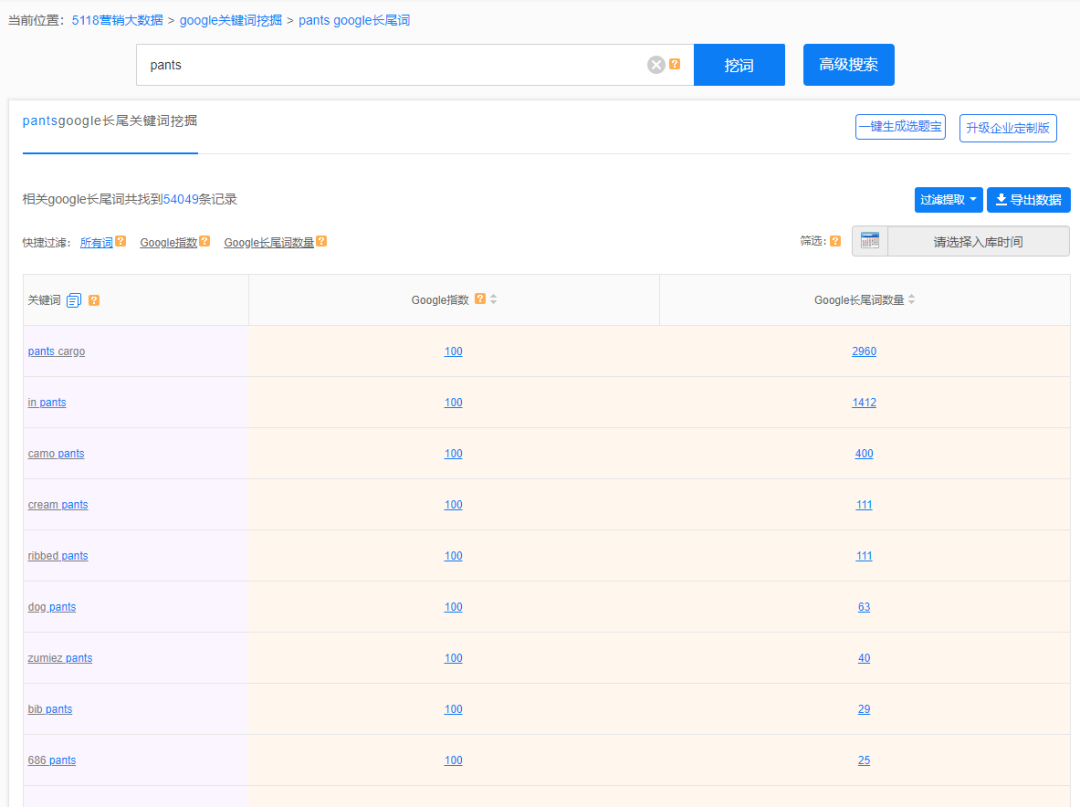Open help icon next to 筛选 label
This screenshot has width=1080, height=807.
point(835,241)
